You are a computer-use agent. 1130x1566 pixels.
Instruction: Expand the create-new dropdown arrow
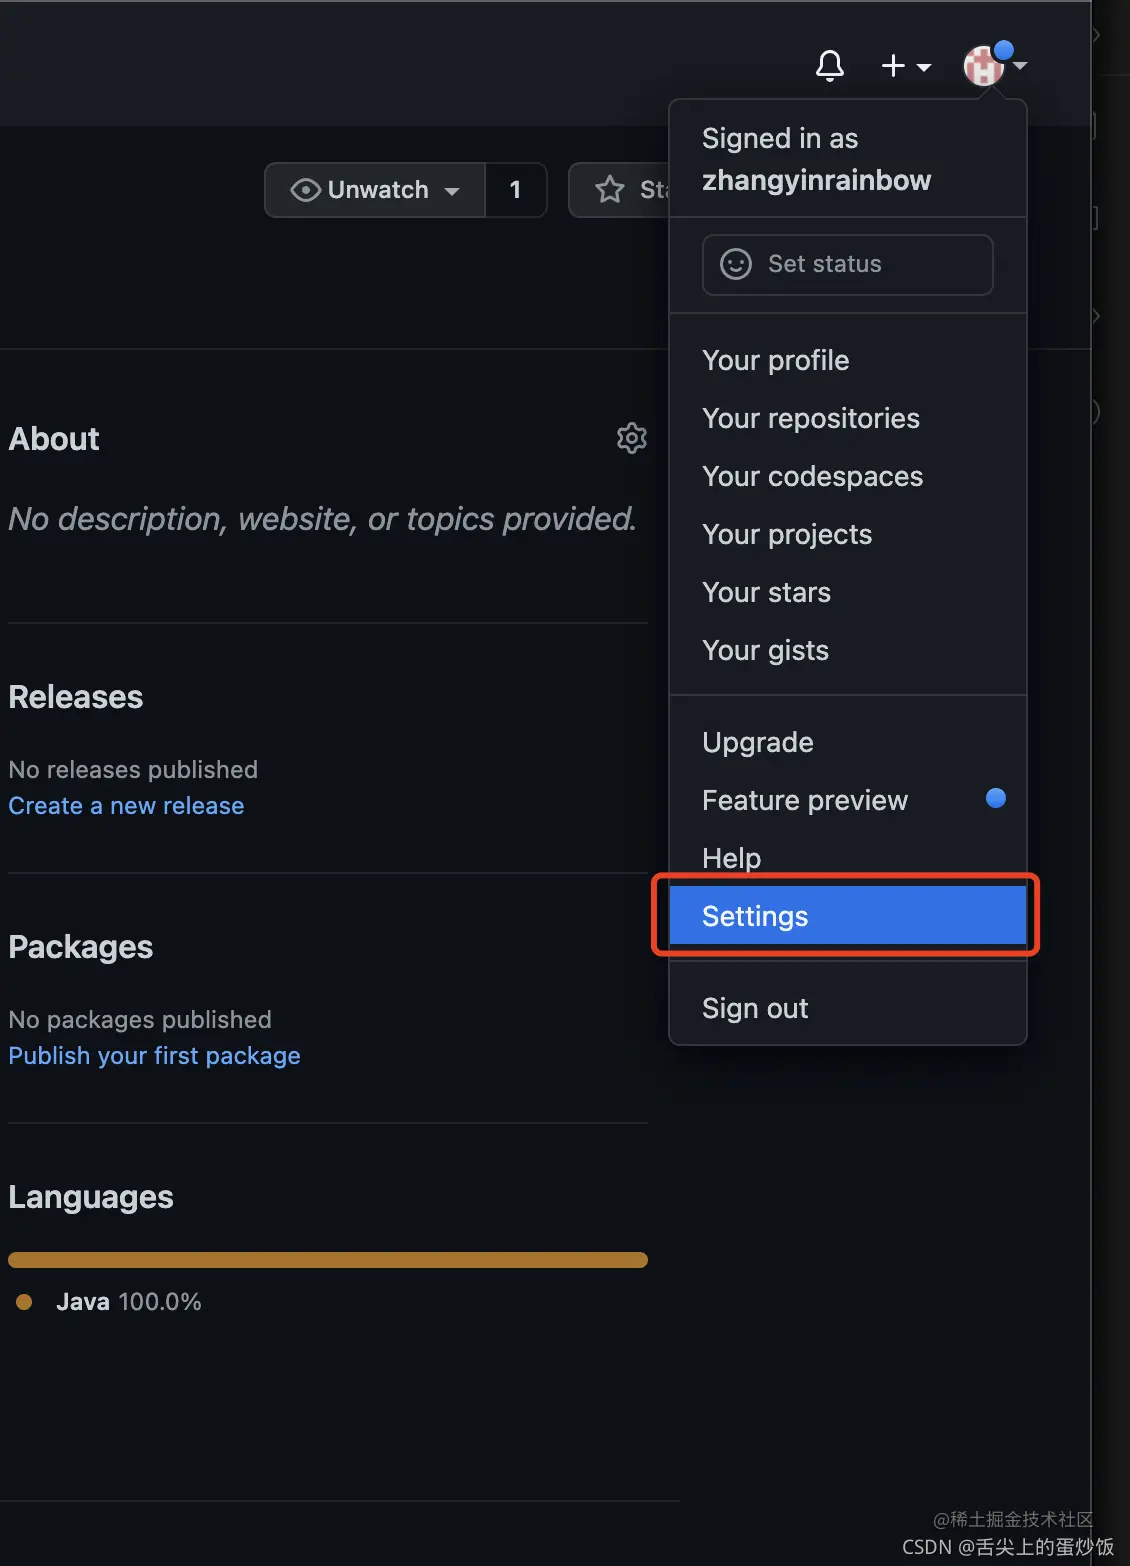[925, 67]
